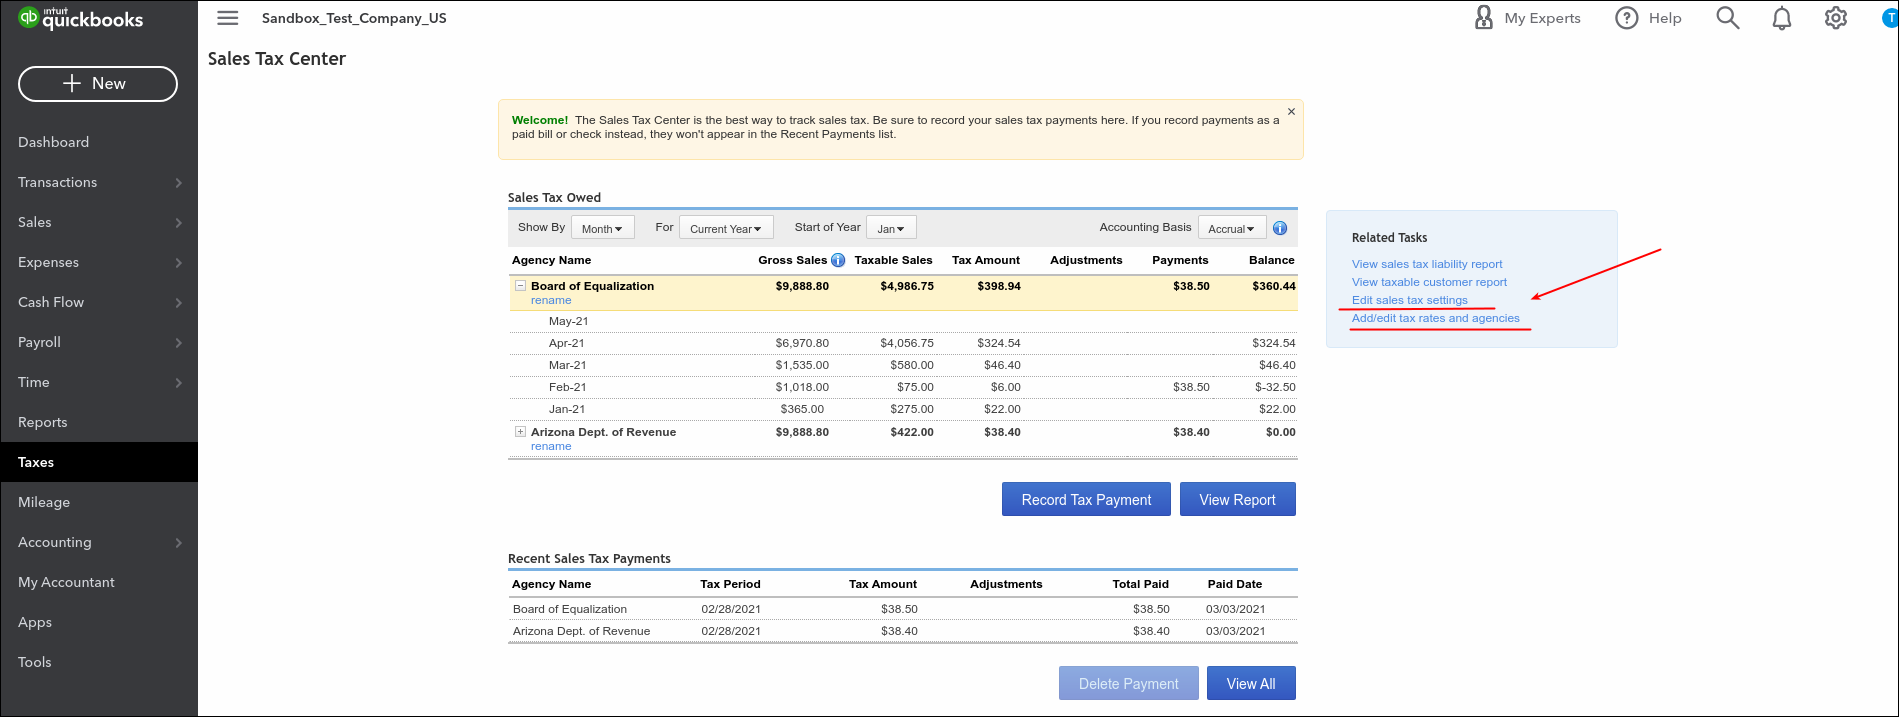Click the Gross Sales info icon
1899x717 pixels.
click(x=838, y=260)
